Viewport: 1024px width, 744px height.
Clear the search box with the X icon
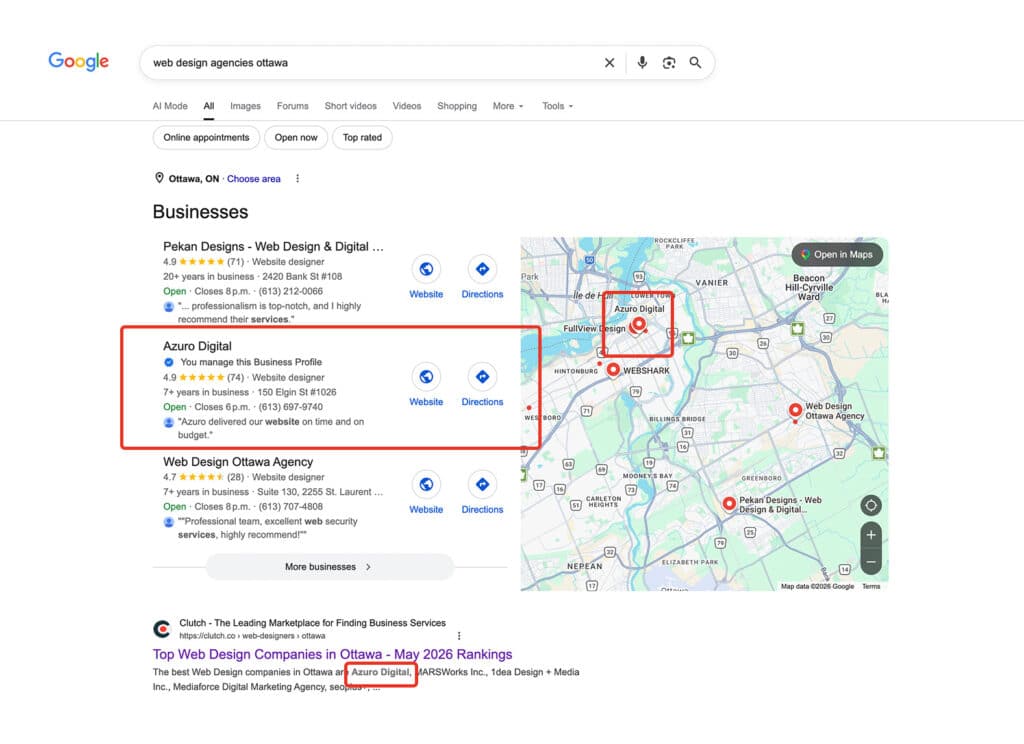point(609,63)
